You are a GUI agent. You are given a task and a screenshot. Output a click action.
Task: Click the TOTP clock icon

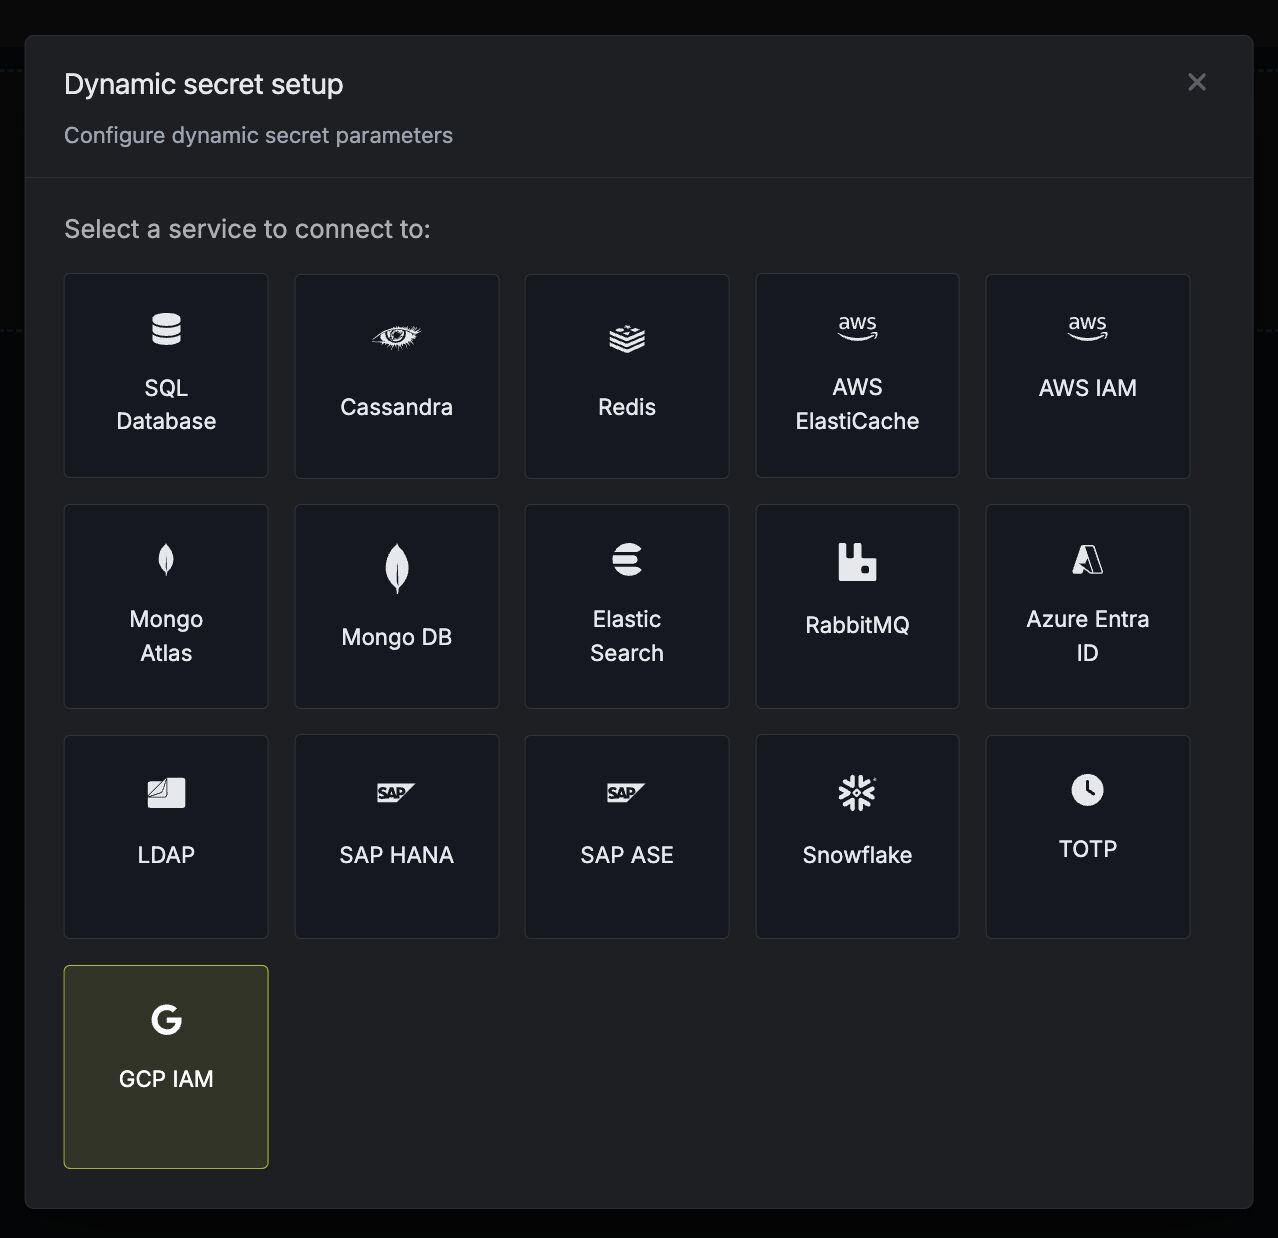(x=1087, y=790)
